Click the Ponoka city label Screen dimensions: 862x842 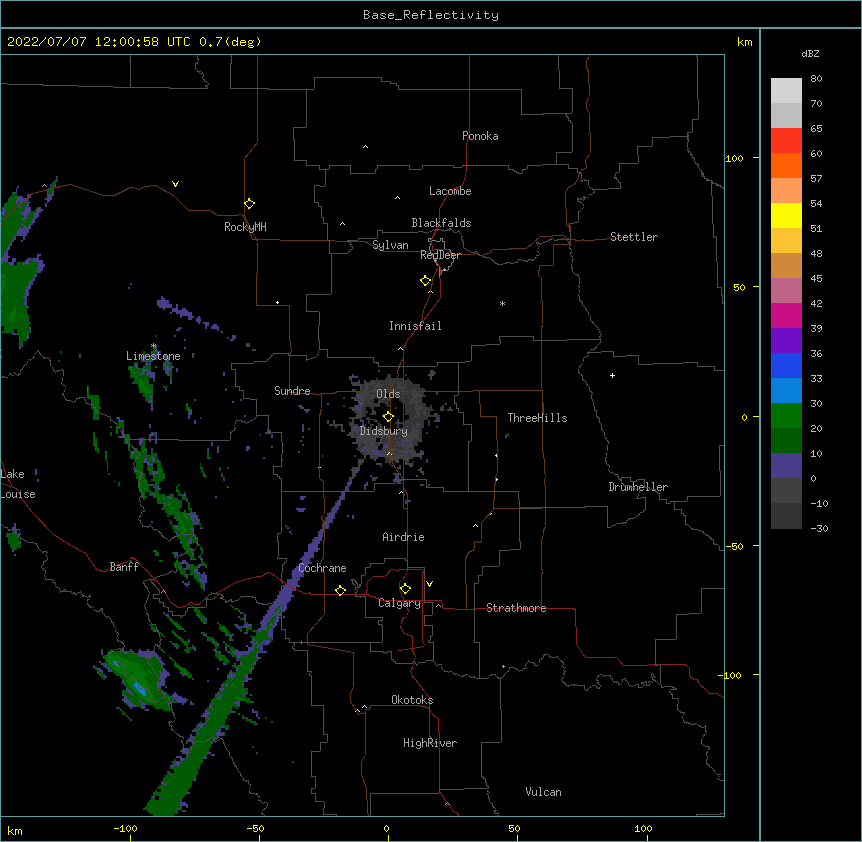(x=480, y=136)
